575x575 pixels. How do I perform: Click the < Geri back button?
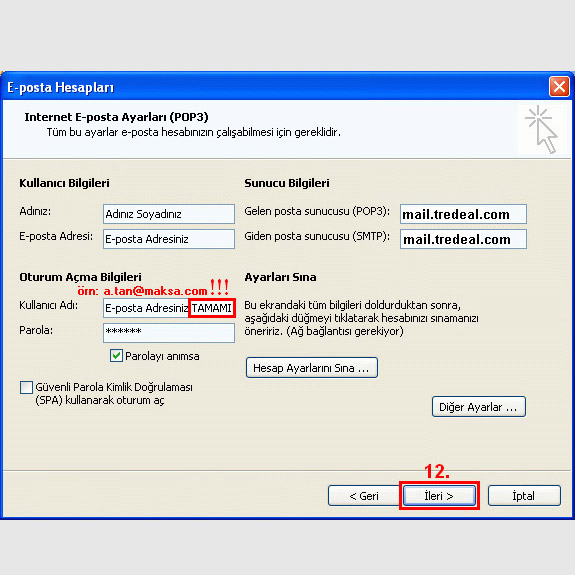tap(364, 496)
